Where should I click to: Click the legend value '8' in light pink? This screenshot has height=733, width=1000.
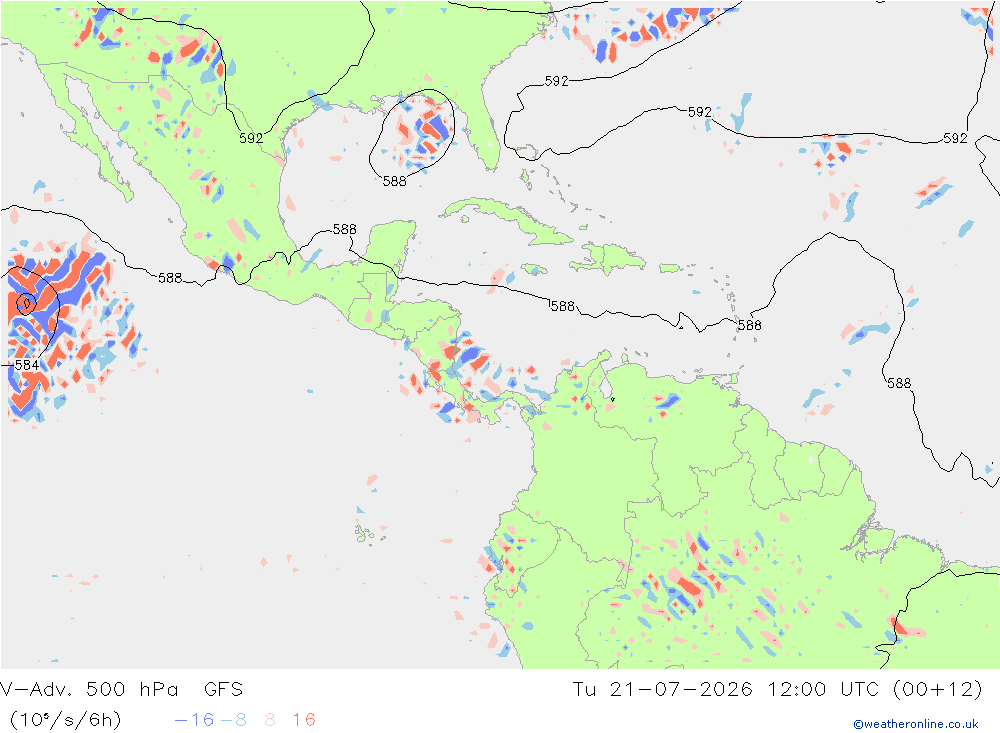[x=270, y=720]
